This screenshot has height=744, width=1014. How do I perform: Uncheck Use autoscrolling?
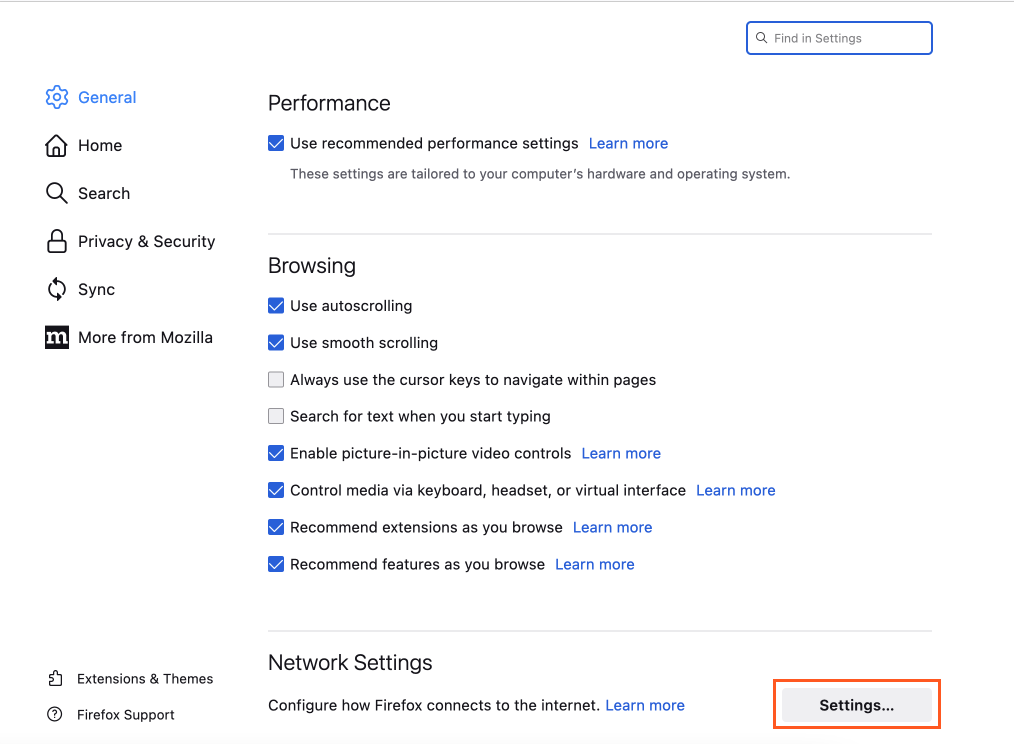(275, 306)
